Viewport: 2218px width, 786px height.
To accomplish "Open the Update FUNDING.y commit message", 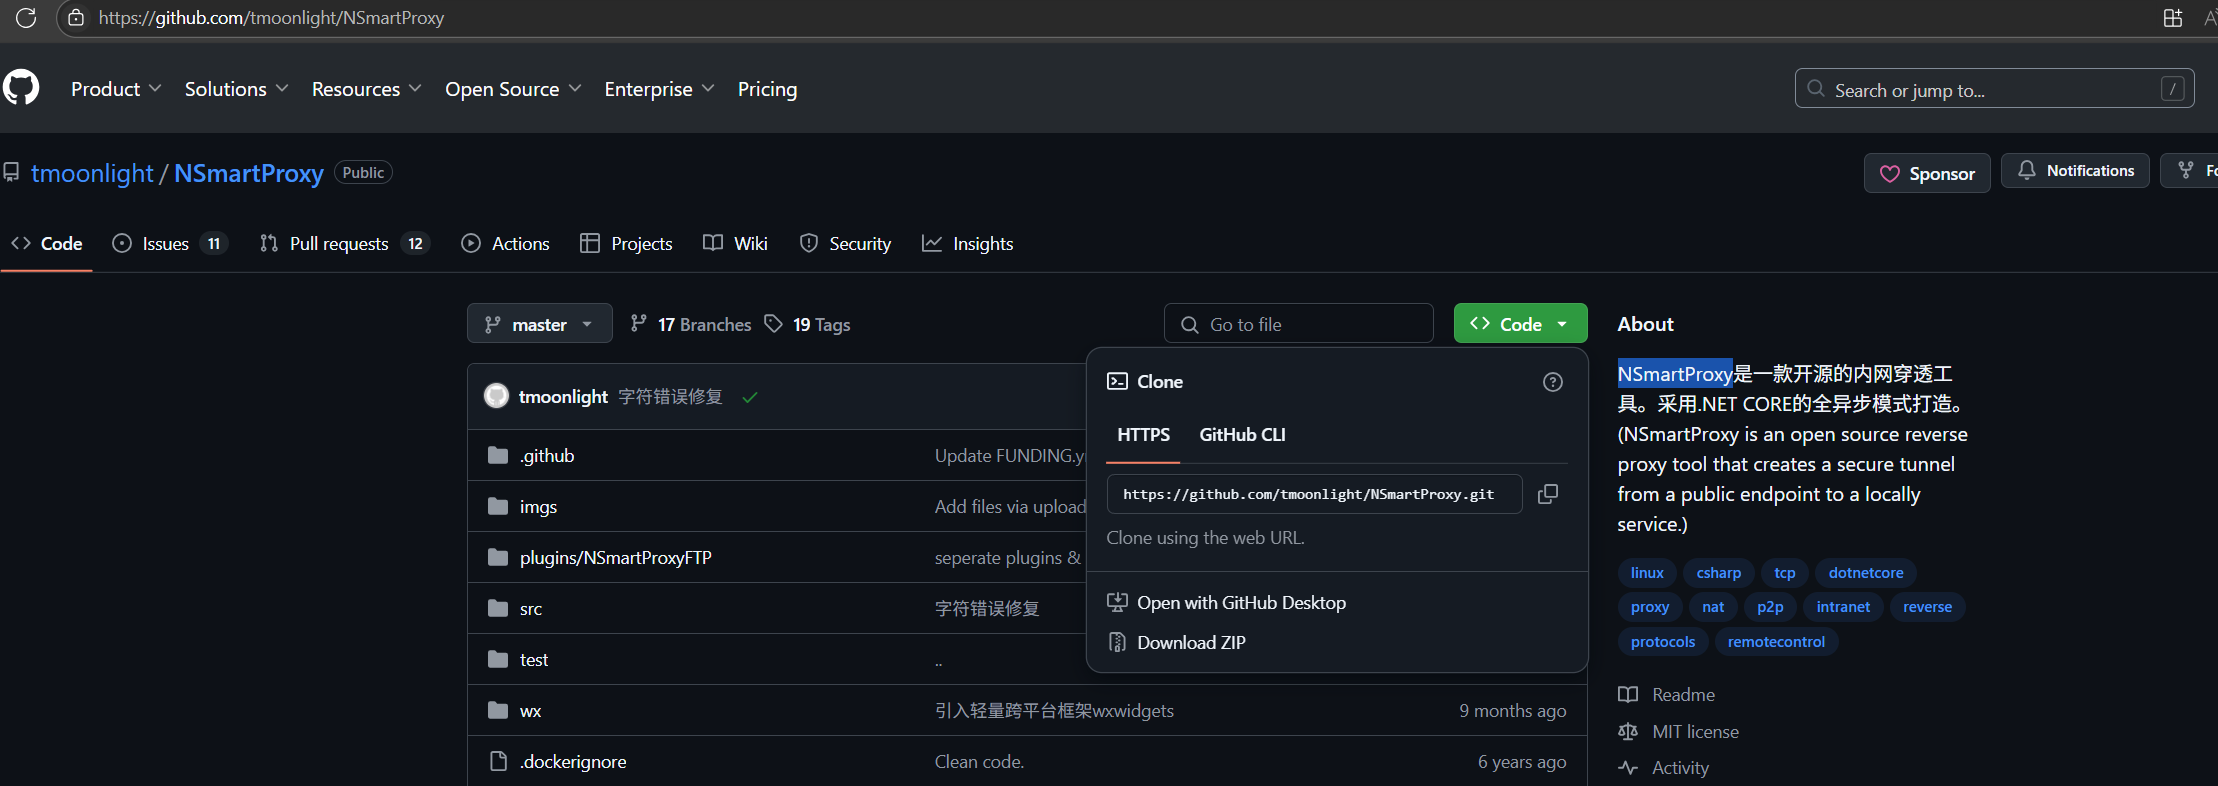I will 1010,456.
